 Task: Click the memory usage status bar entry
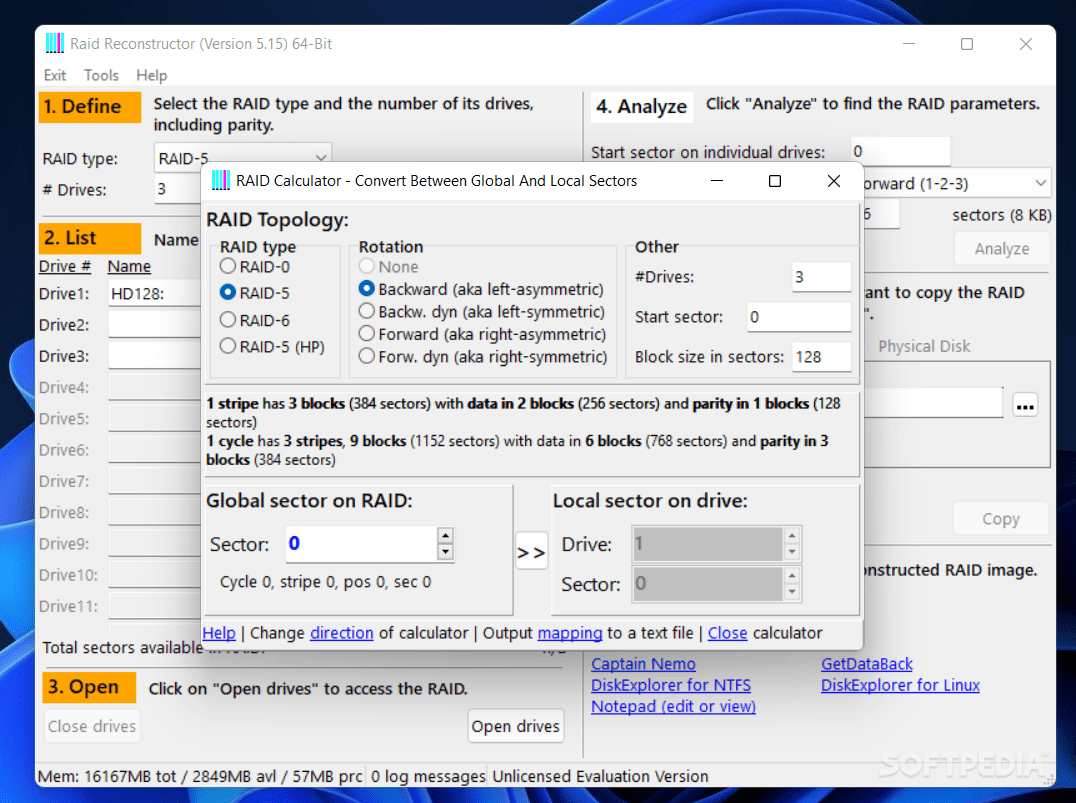[200, 776]
